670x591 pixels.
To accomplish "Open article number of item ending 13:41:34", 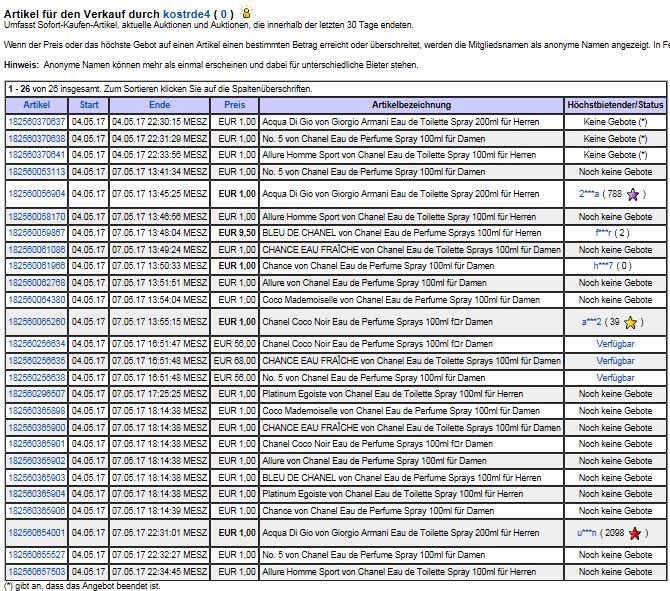I will pos(37,172).
